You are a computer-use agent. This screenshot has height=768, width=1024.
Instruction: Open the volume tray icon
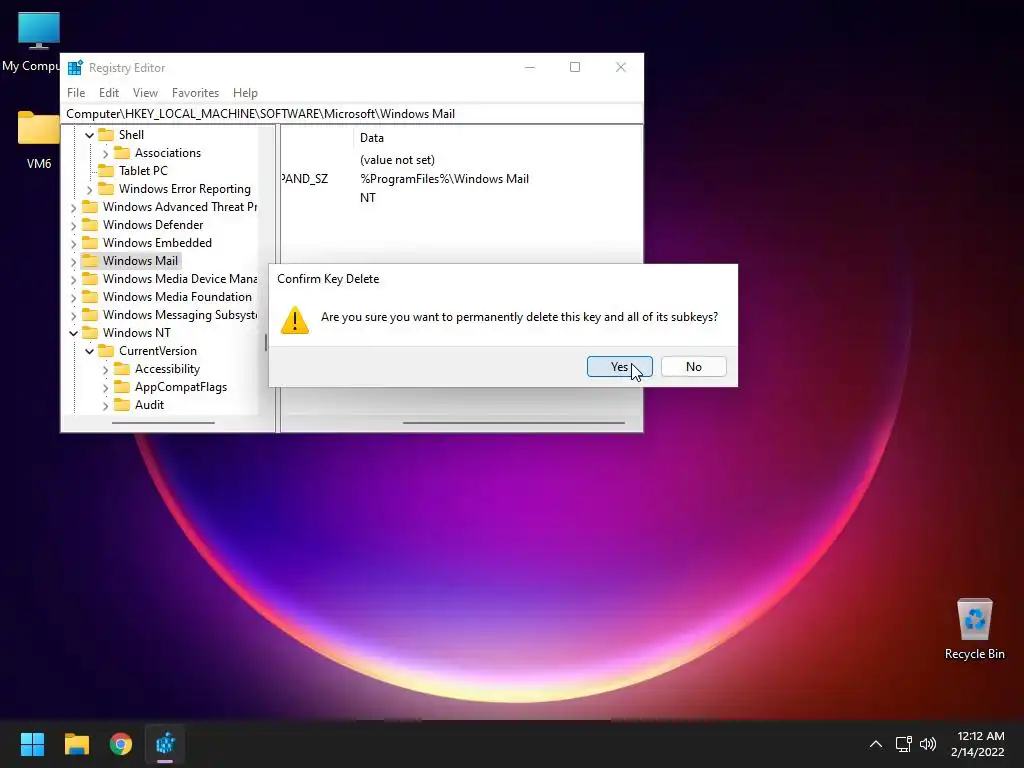927,744
